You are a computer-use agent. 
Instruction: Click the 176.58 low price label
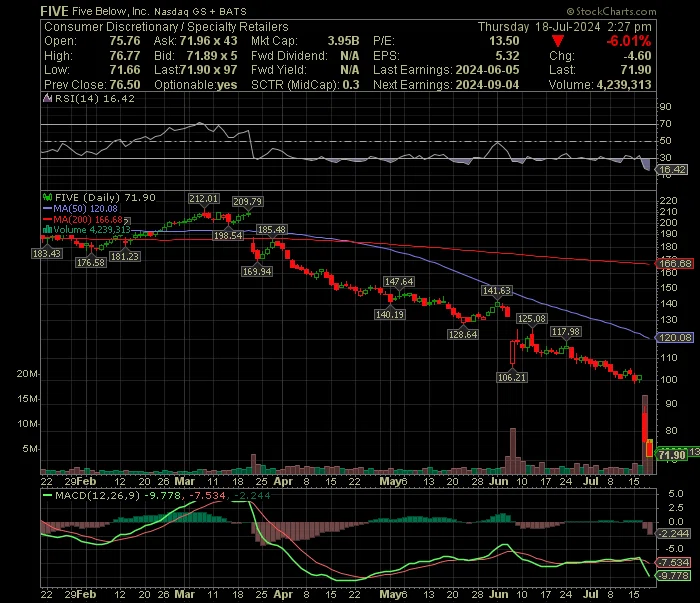tap(91, 262)
